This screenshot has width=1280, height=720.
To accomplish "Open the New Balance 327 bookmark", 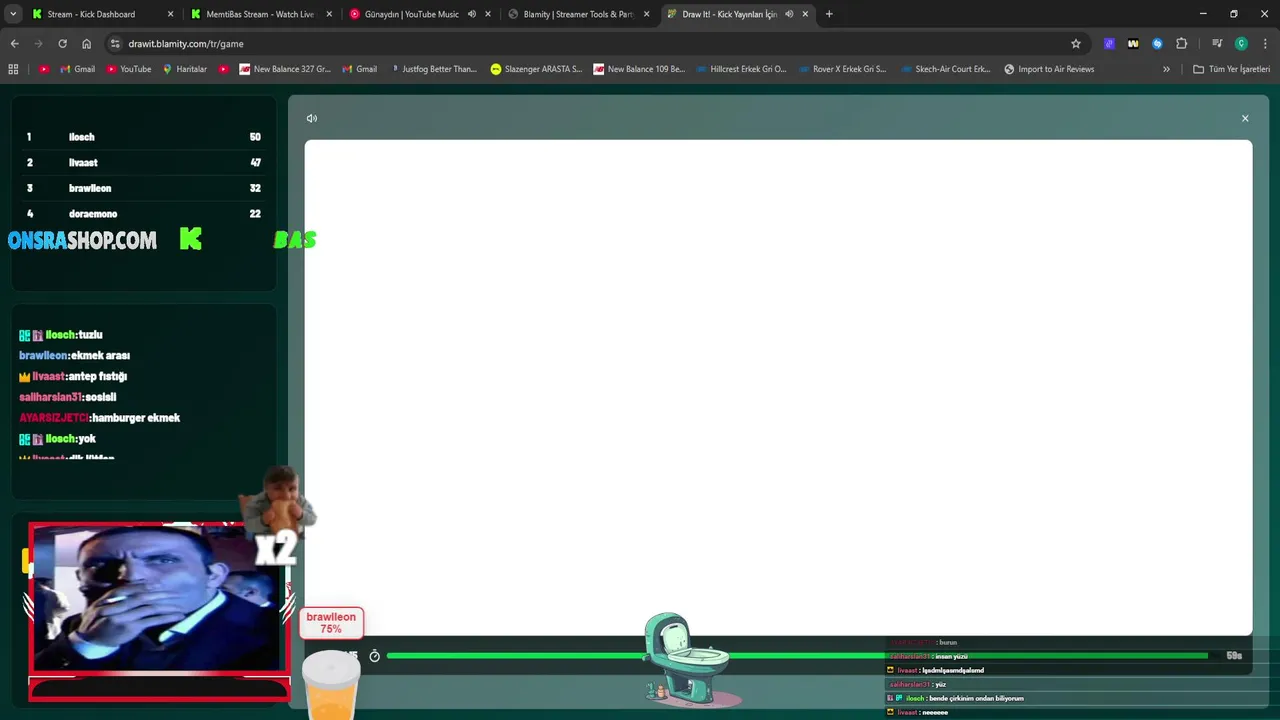I will click(285, 69).
